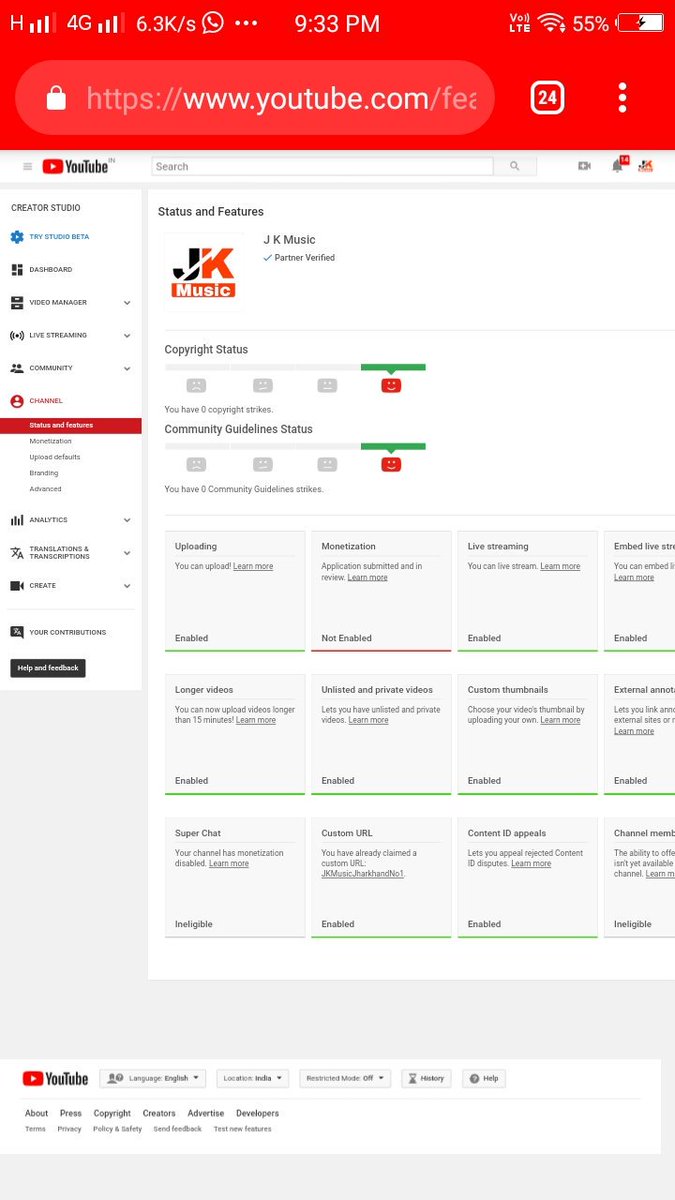Click the green Copyright Status progress bar
This screenshot has height=1200, width=675.
click(x=393, y=367)
